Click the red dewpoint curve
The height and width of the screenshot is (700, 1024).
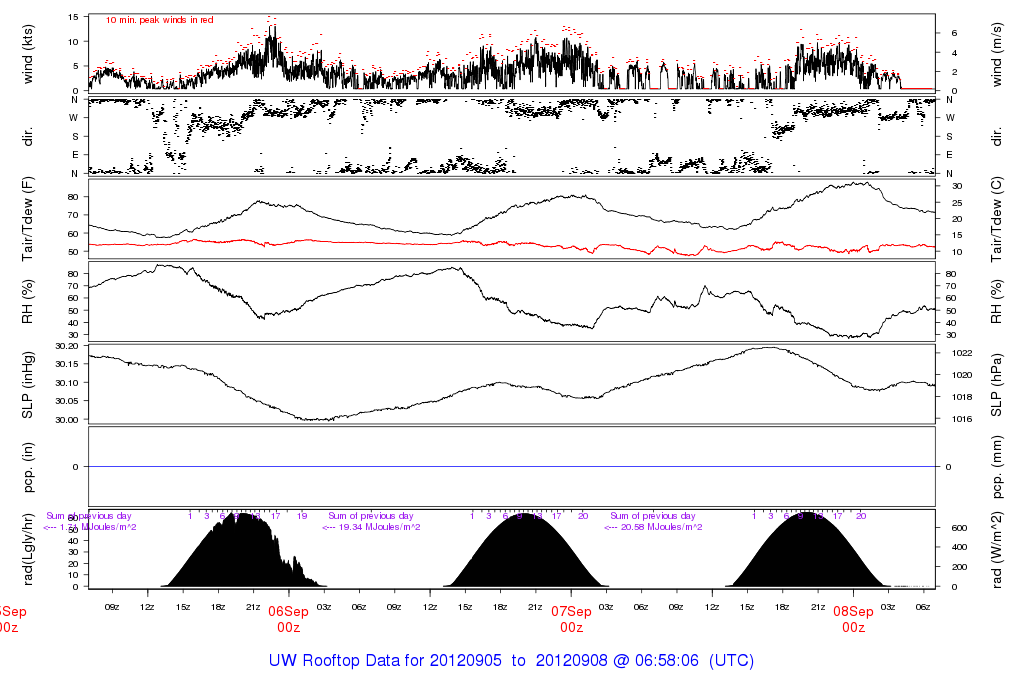tap(511, 245)
